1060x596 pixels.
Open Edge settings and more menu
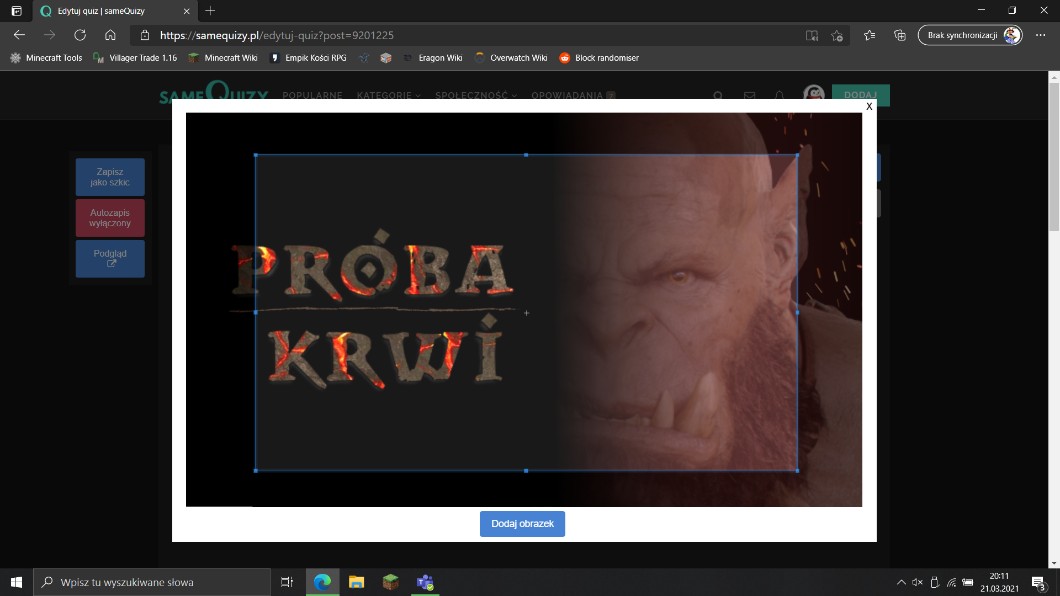tap(1041, 35)
